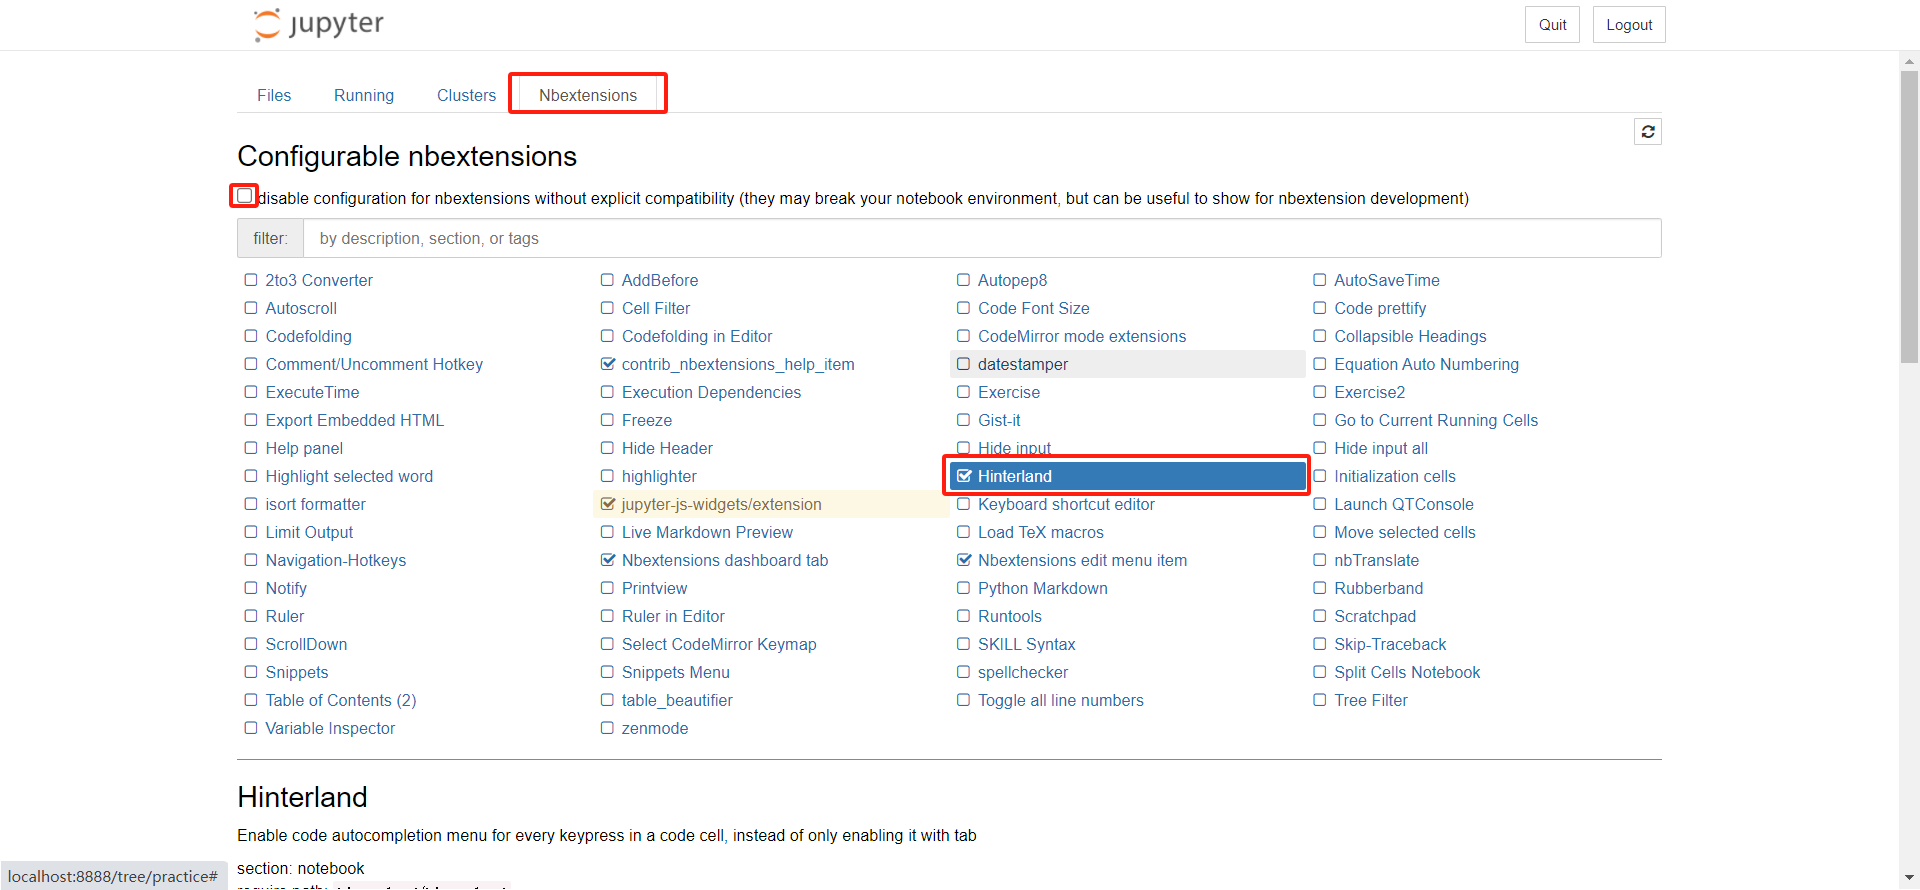Select the Variable Inspector extension

click(330, 728)
